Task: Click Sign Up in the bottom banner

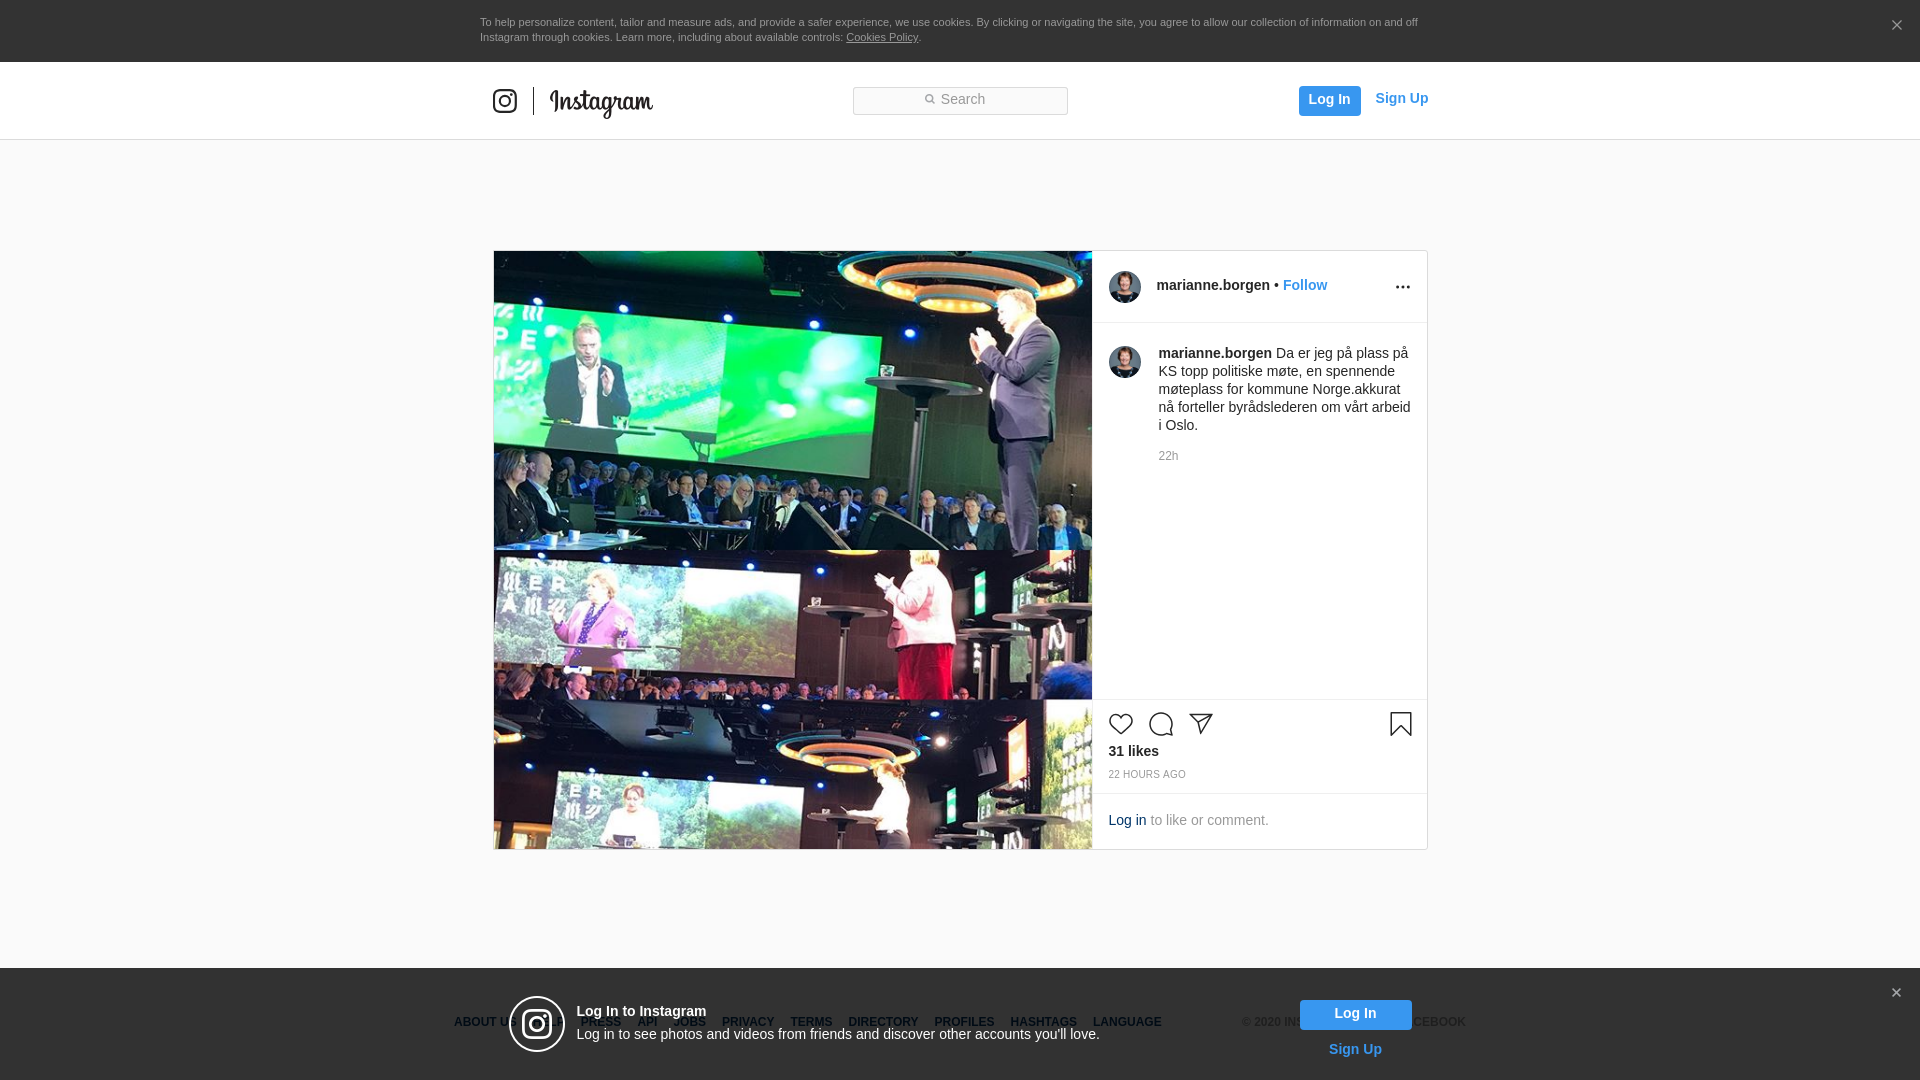Action: [x=1355, y=1049]
